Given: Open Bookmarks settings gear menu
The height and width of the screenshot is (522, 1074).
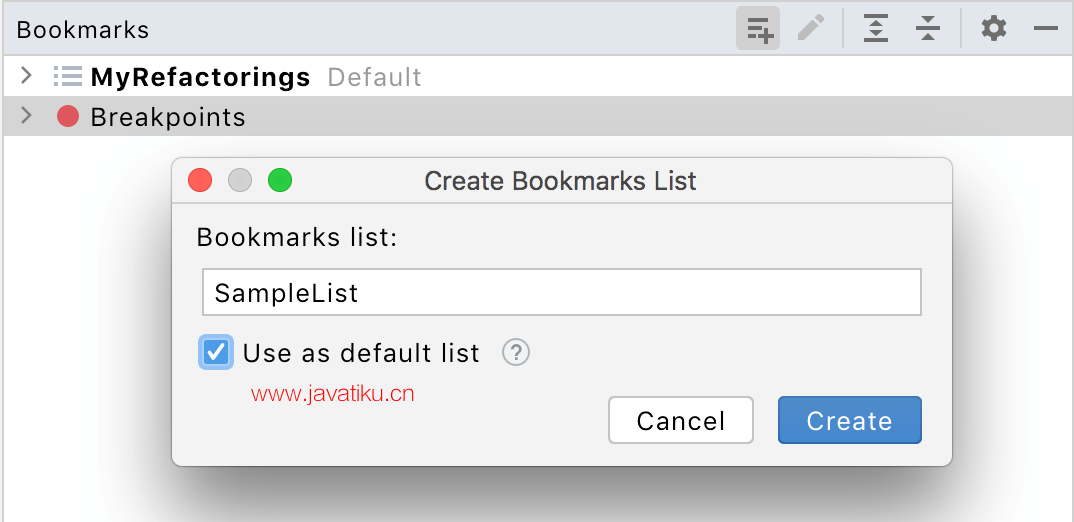Looking at the screenshot, I should [x=993, y=29].
